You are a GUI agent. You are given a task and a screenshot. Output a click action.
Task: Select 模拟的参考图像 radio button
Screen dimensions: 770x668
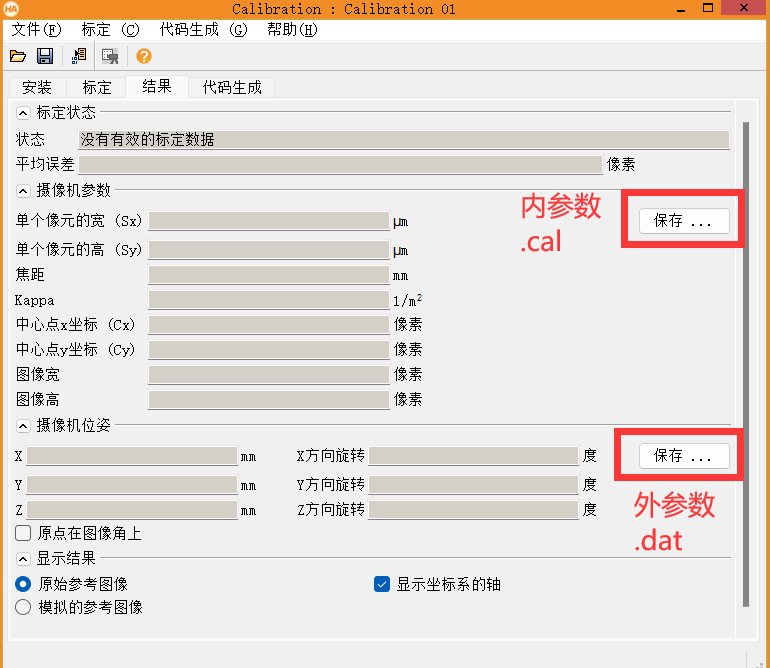(23, 607)
